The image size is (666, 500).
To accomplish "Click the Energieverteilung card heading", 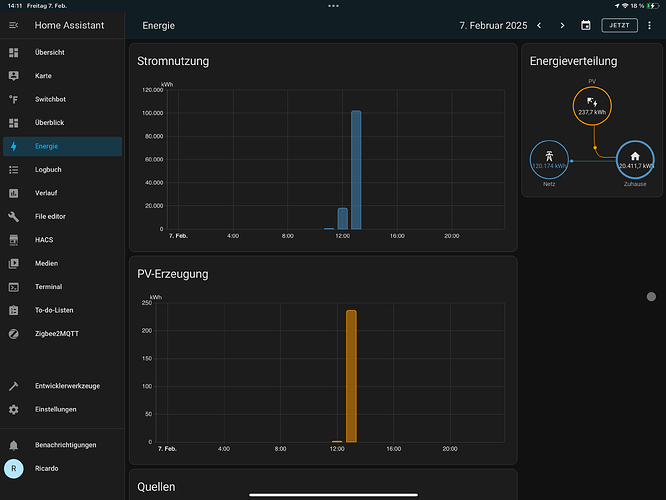I will point(573,61).
